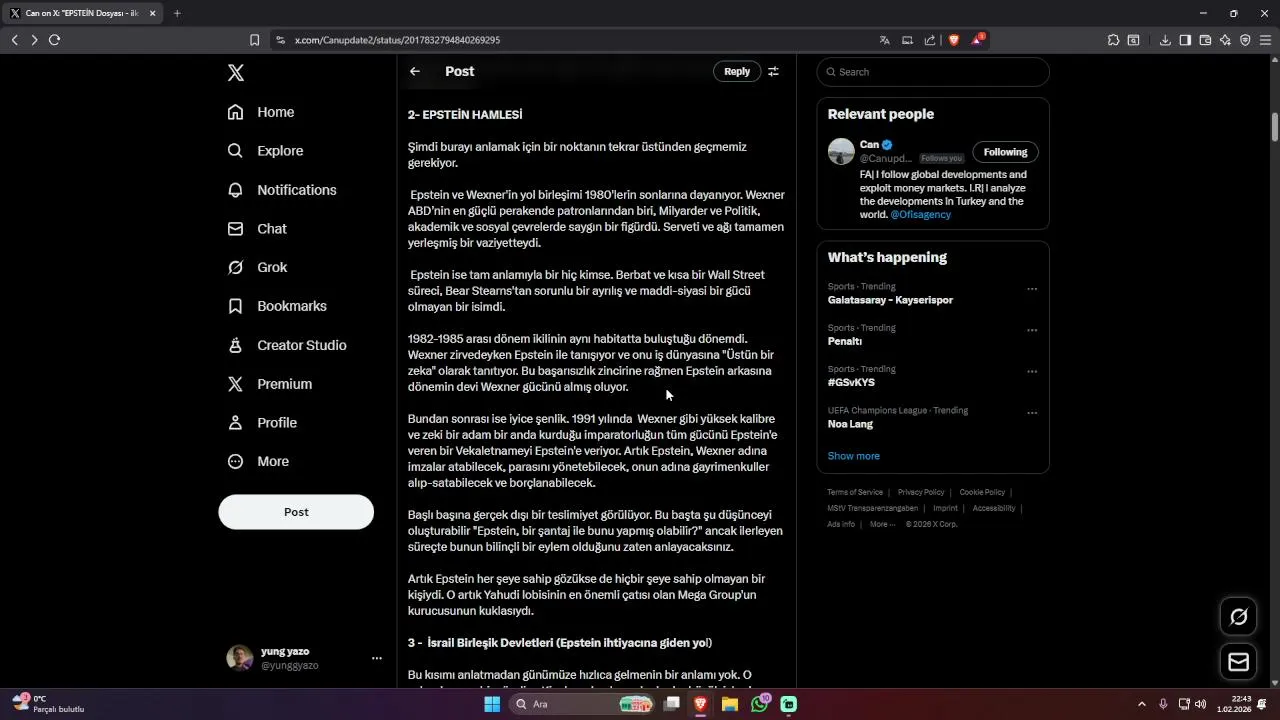1280x720 pixels.
Task: Open the browser extensions puzzle icon
Action: click(1113, 40)
